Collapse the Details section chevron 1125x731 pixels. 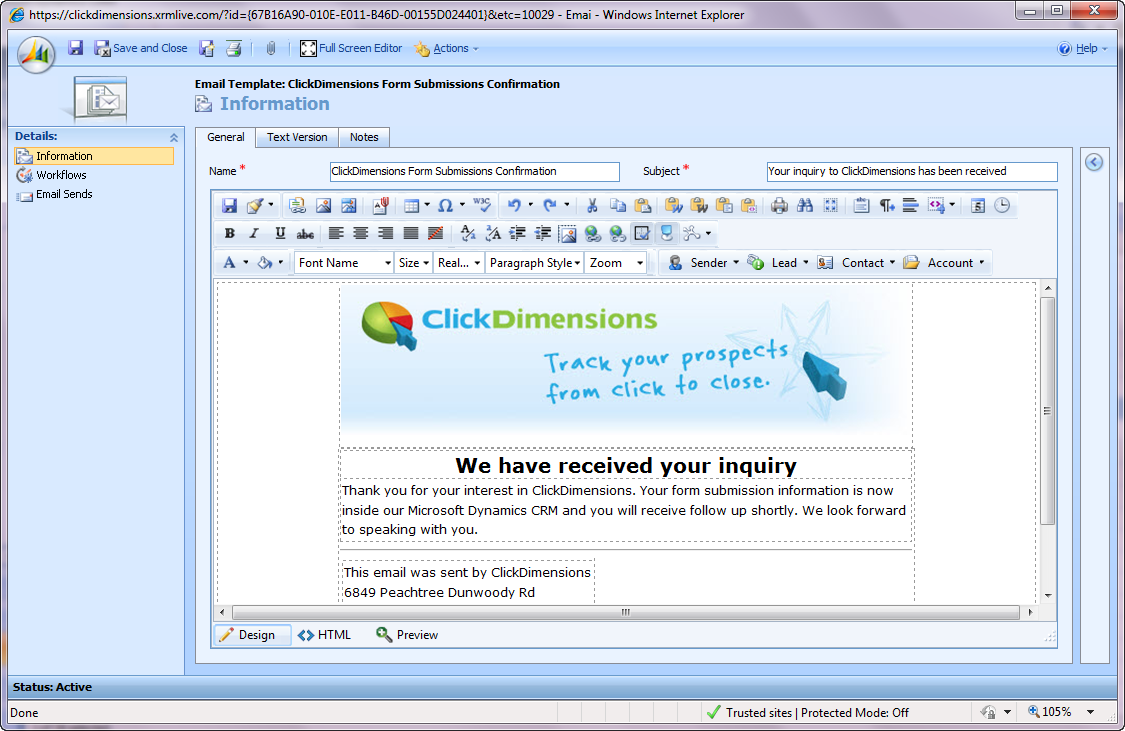174,137
